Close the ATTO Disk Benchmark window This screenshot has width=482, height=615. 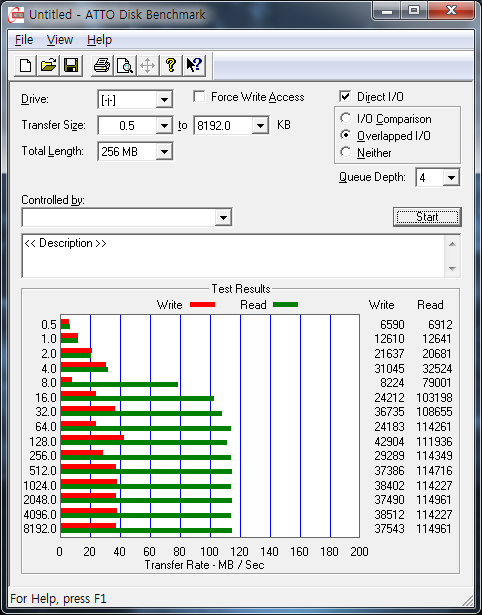(451, 11)
